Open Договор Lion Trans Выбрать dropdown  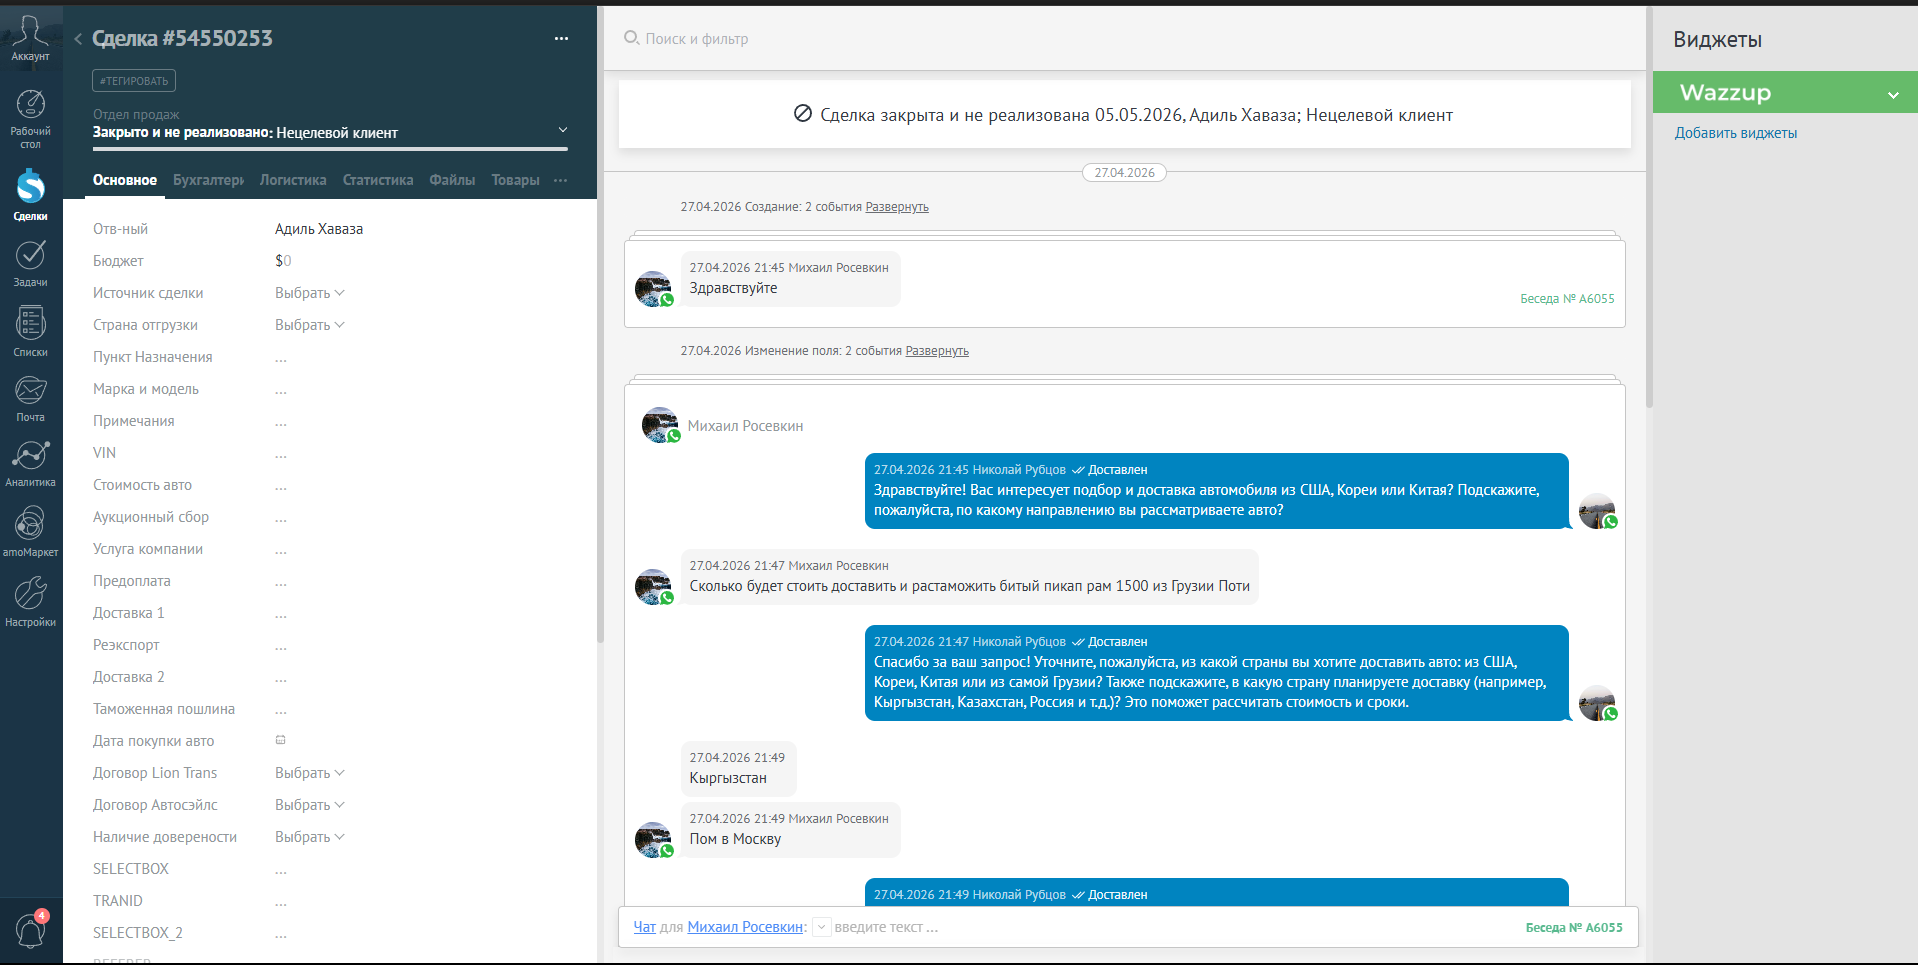click(310, 773)
